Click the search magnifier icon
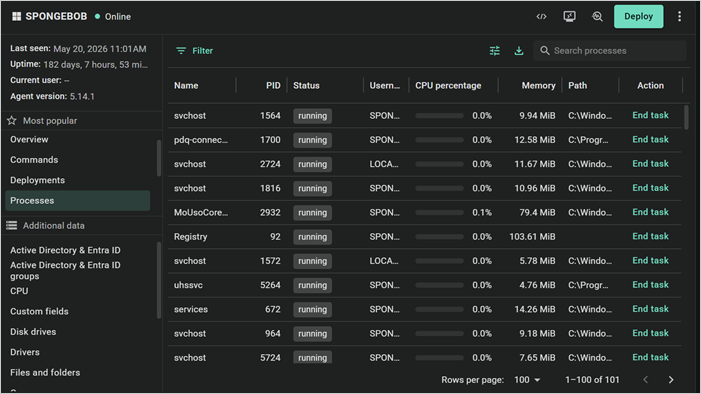The image size is (701, 394). pyautogui.click(x=545, y=51)
